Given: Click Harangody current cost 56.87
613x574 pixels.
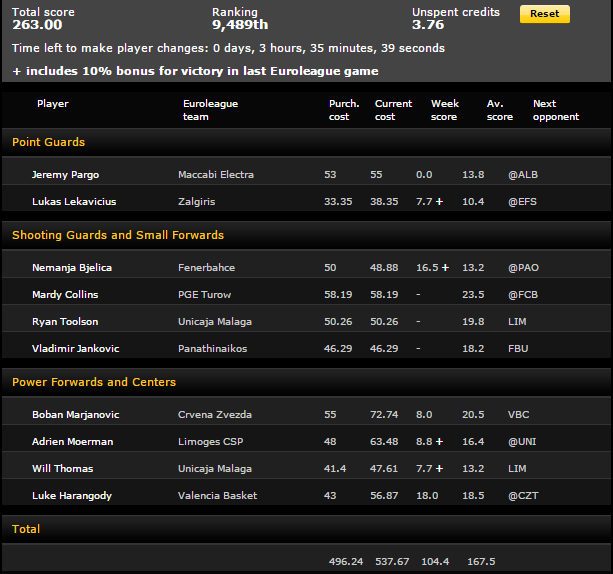Looking at the screenshot, I should pos(384,496).
